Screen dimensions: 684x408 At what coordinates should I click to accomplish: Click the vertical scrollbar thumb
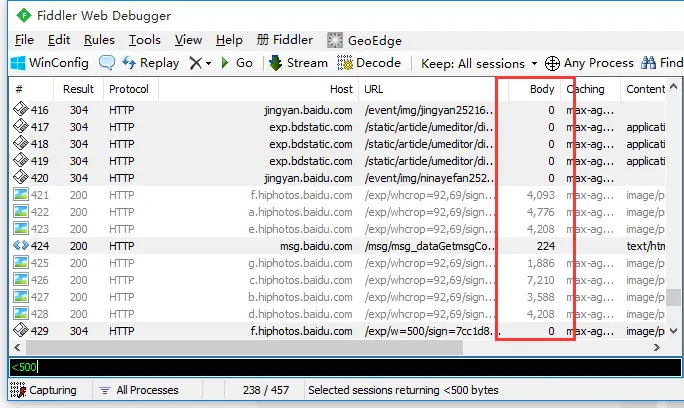[x=674, y=297]
